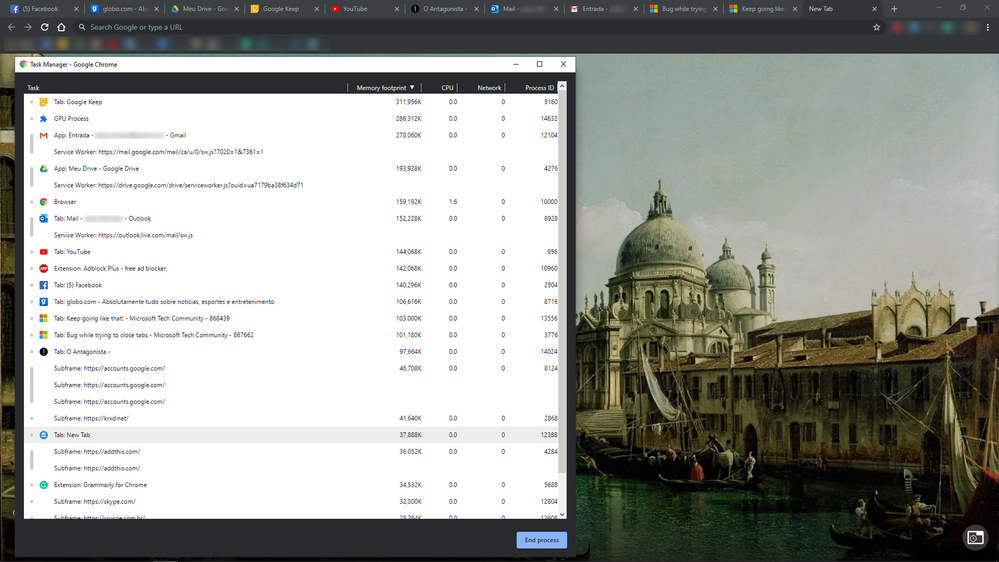Close the YouTube browser tab
This screenshot has width=999, height=562.
pos(397,9)
